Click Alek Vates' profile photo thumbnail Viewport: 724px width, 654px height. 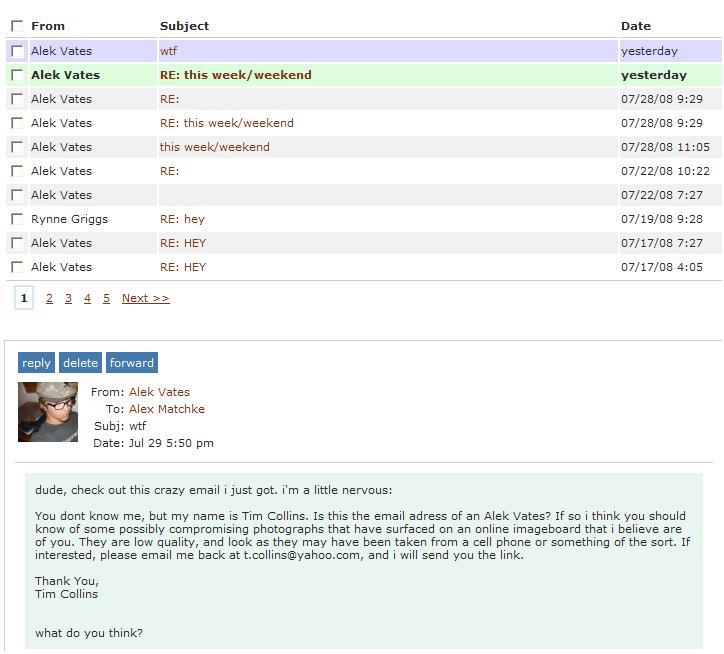(x=48, y=412)
